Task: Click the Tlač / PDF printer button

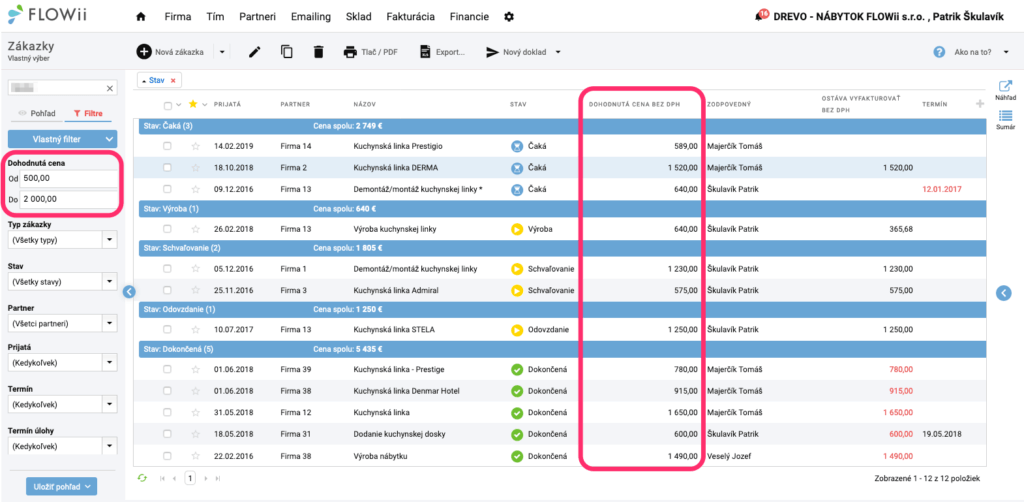Action: click(371, 52)
